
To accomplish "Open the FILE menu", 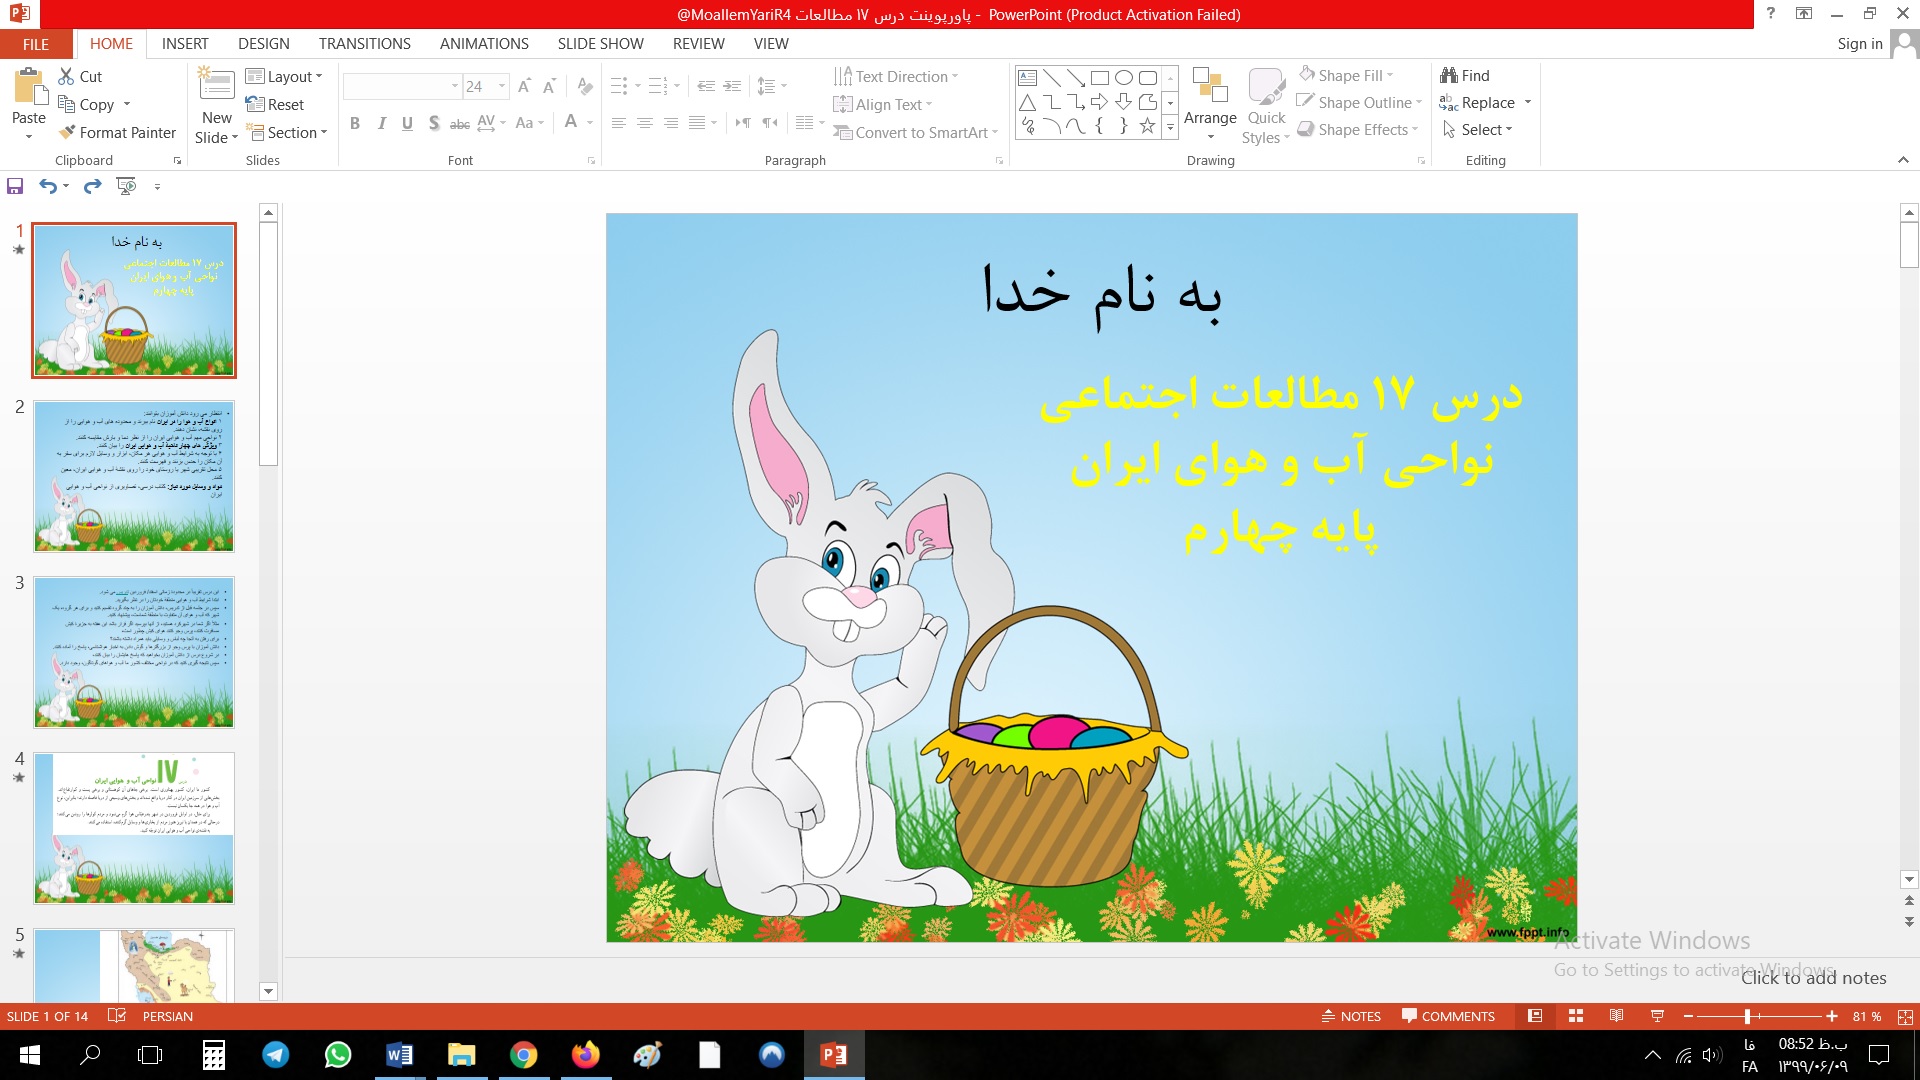I will click(x=36, y=44).
